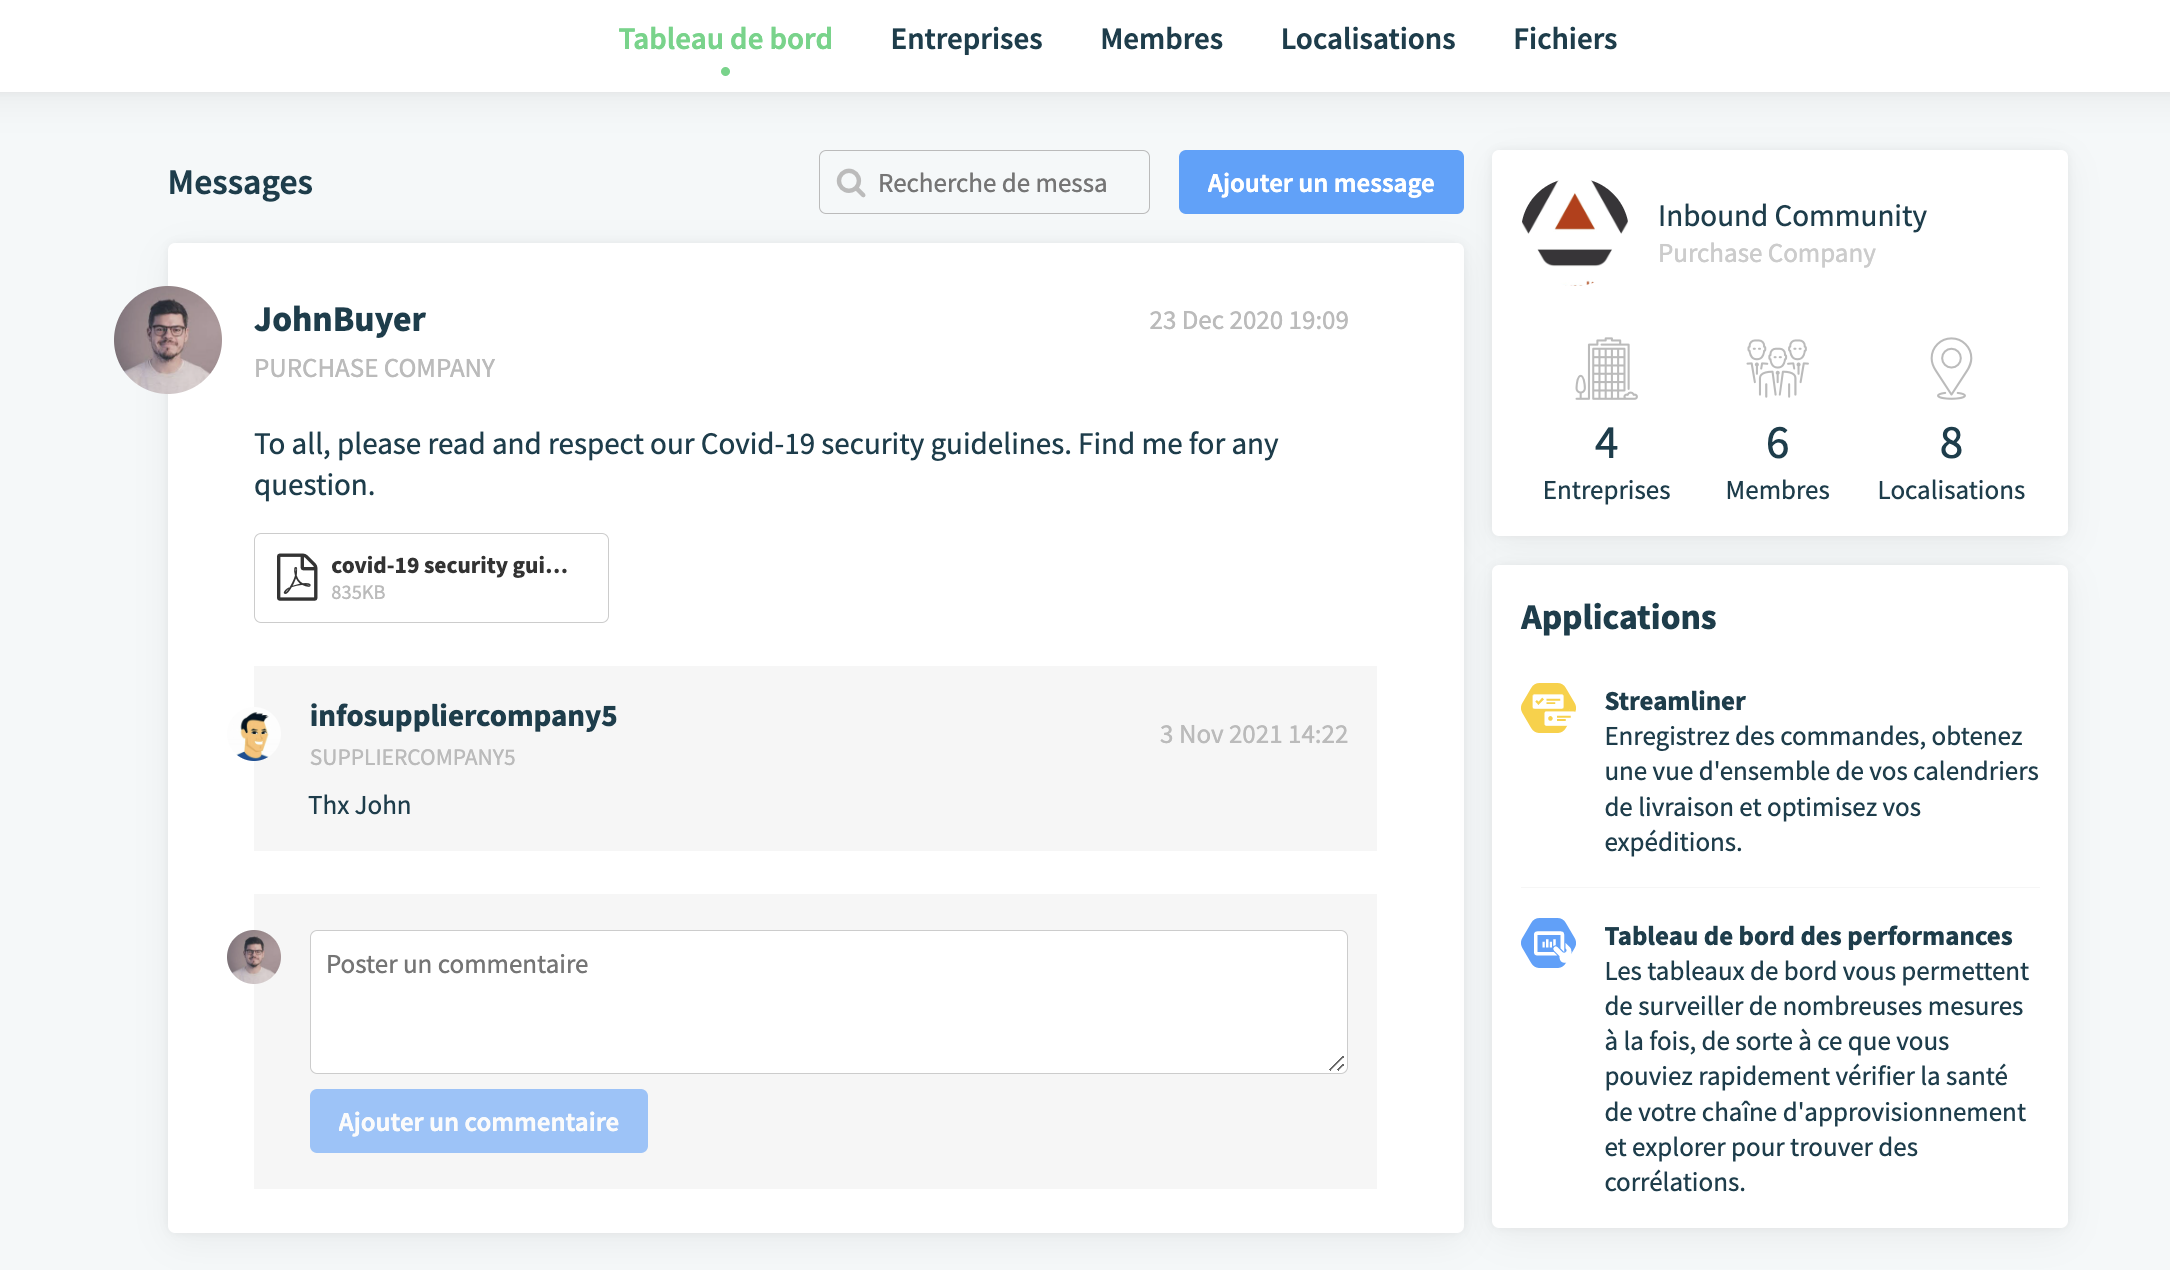Click the Poster un commentaire text area
Viewport: 2170px width, 1270px height.
[x=829, y=1002]
